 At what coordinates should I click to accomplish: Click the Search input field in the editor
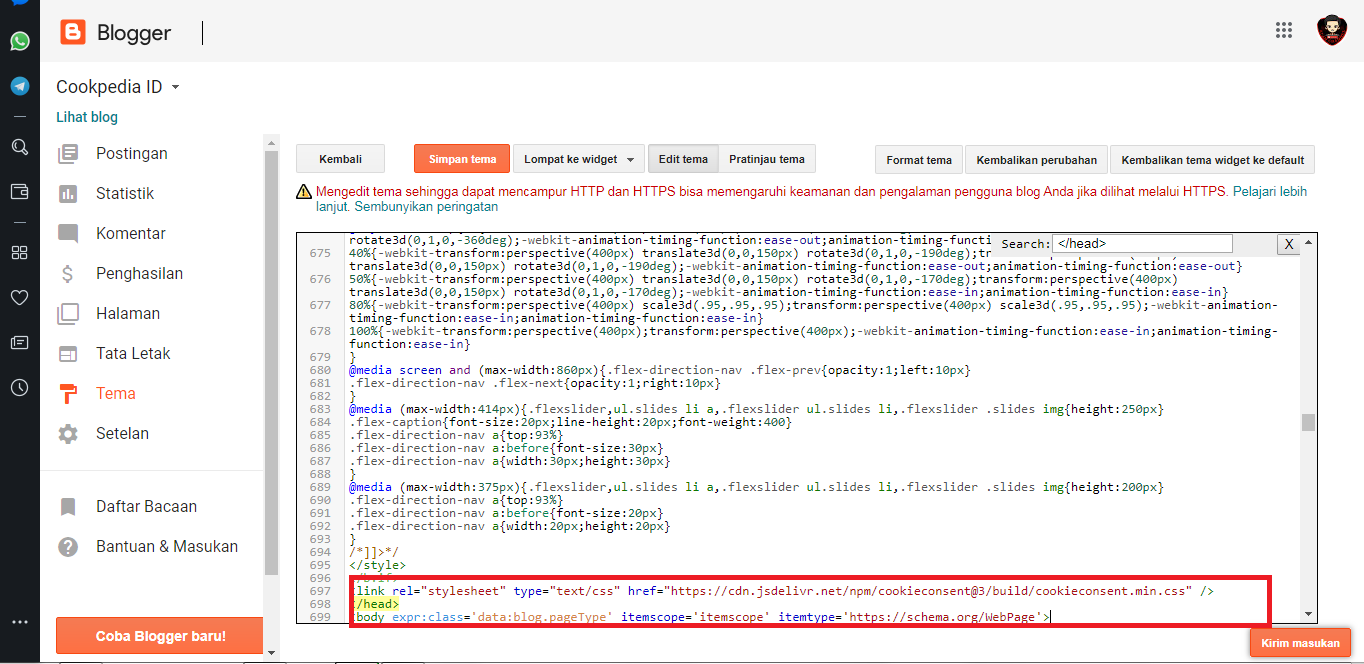[x=1142, y=244]
